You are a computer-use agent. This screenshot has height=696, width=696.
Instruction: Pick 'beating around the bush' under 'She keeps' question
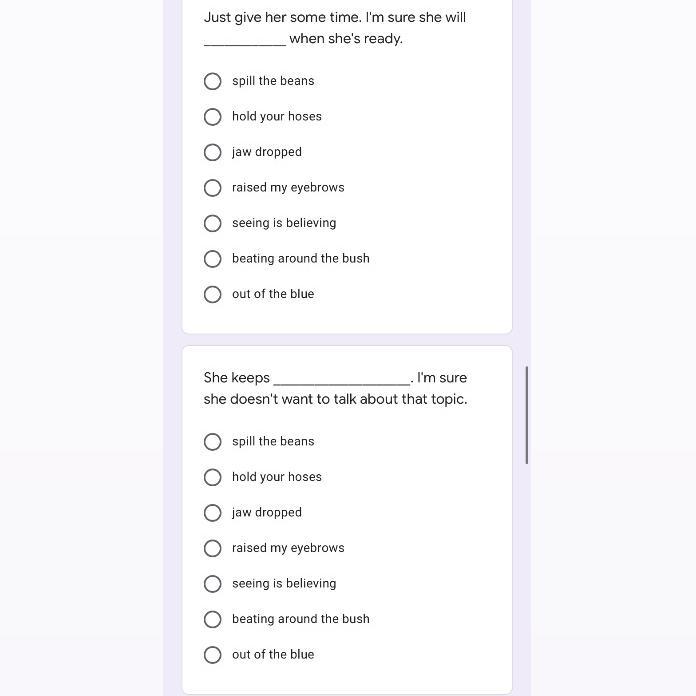pyautogui.click(x=213, y=619)
